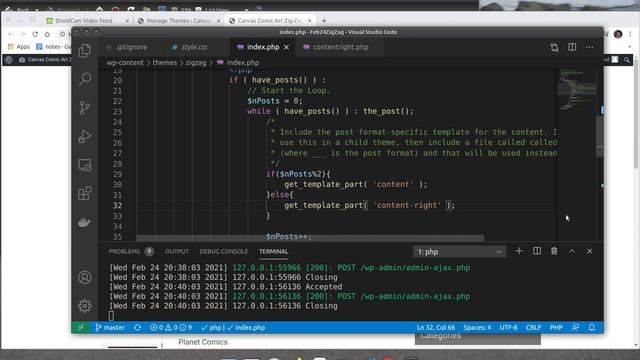Open editor More Actions ellipsis menu
This screenshot has height=360, width=640.
click(590, 47)
